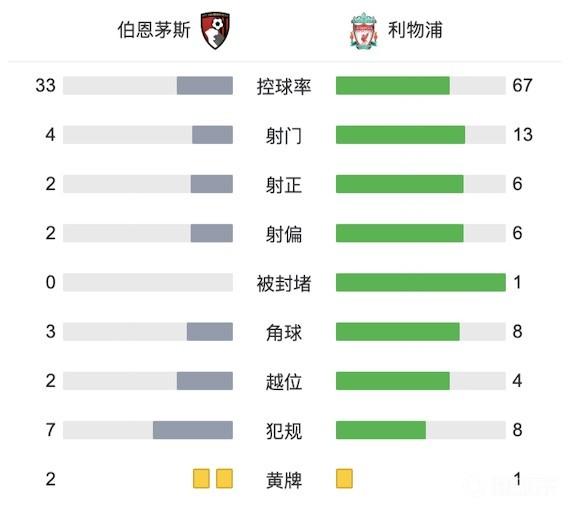The width and height of the screenshot is (568, 508).
Task: Click the 射正 stat label
Action: pyautogui.click(x=284, y=185)
